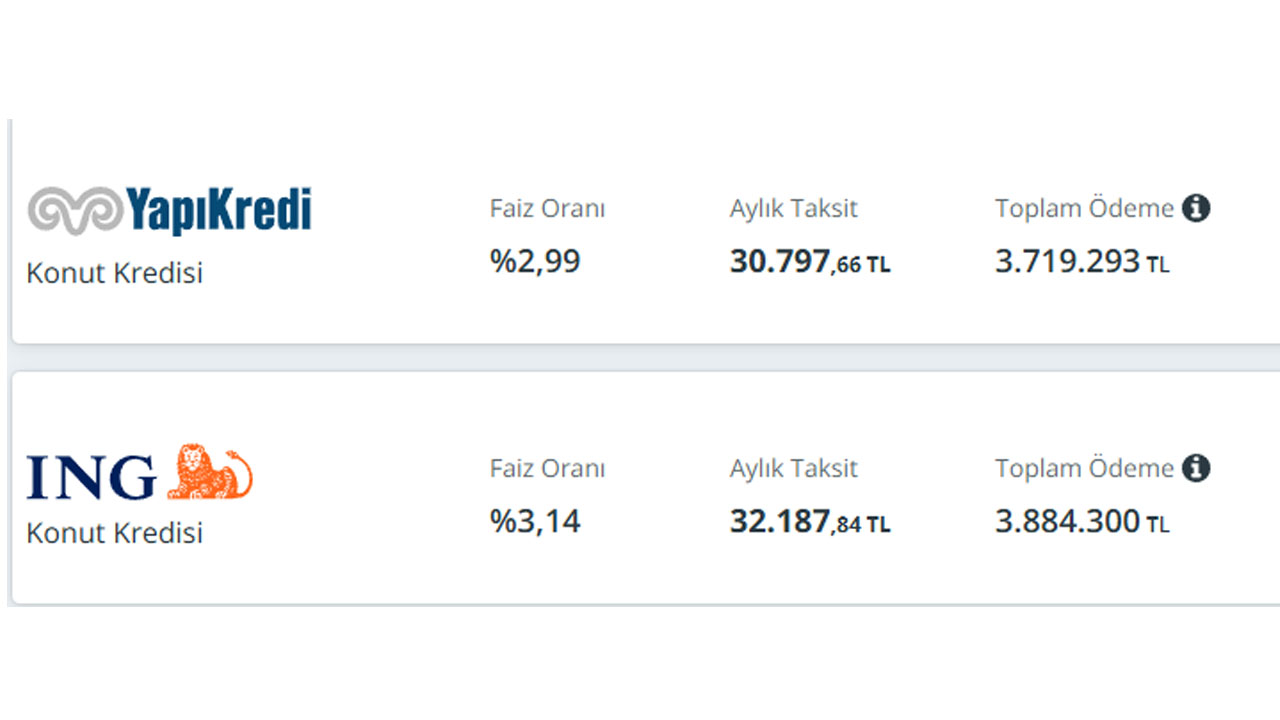Click ING monthly installment 32.187,84 TL
The image size is (1280, 720).
click(810, 522)
